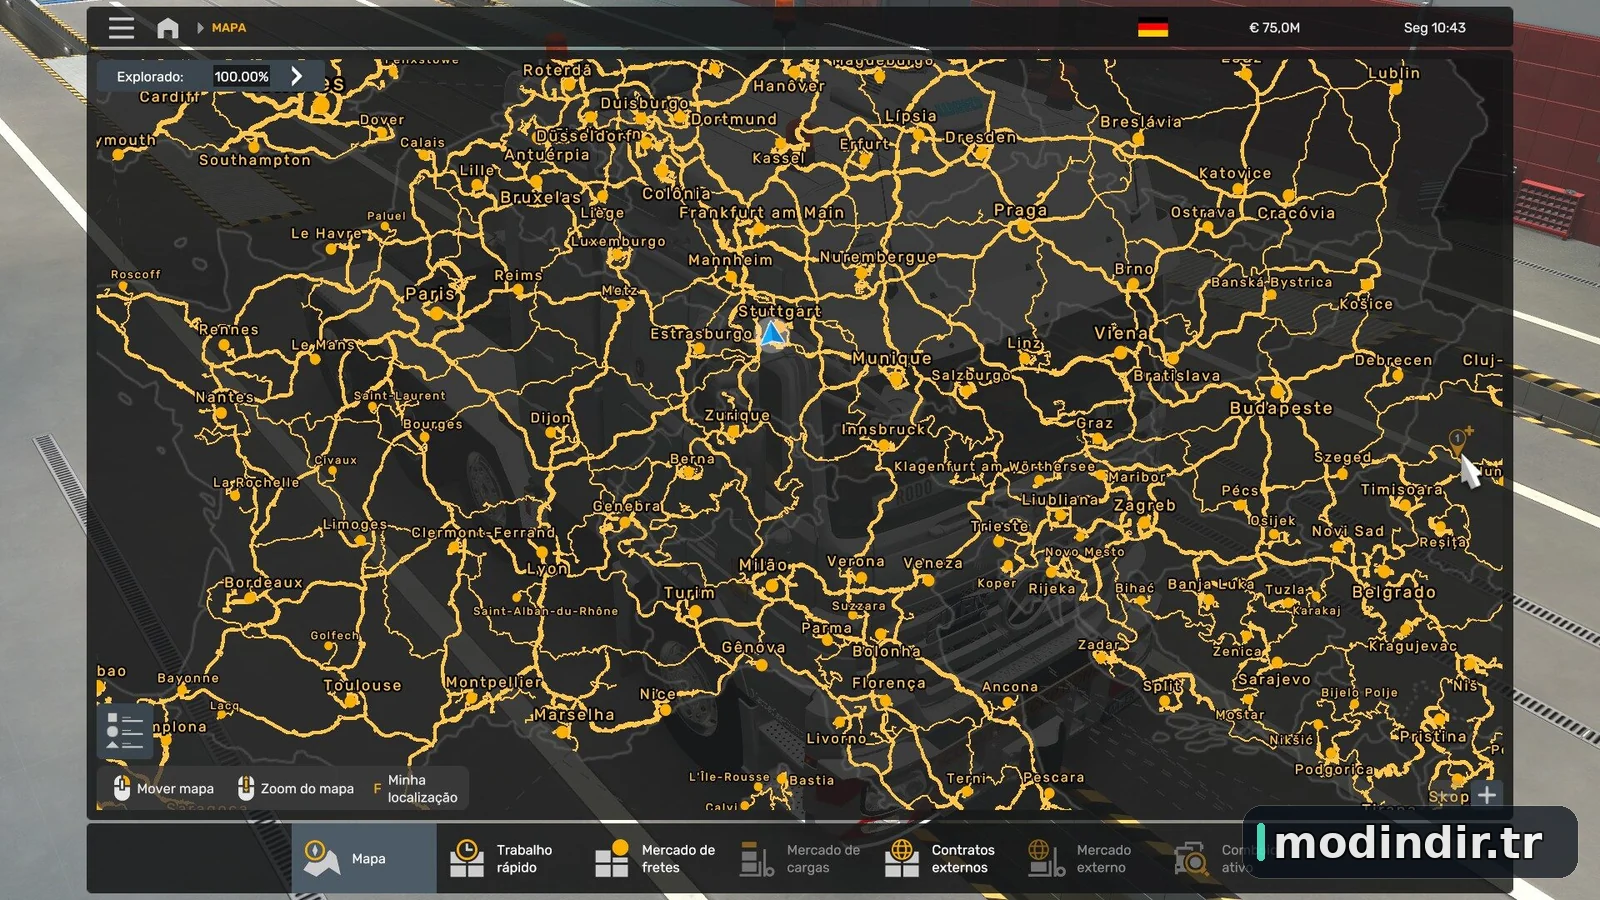Image resolution: width=1600 pixels, height=900 pixels.
Task: Click the Budapeste city label
Action: click(x=1281, y=408)
